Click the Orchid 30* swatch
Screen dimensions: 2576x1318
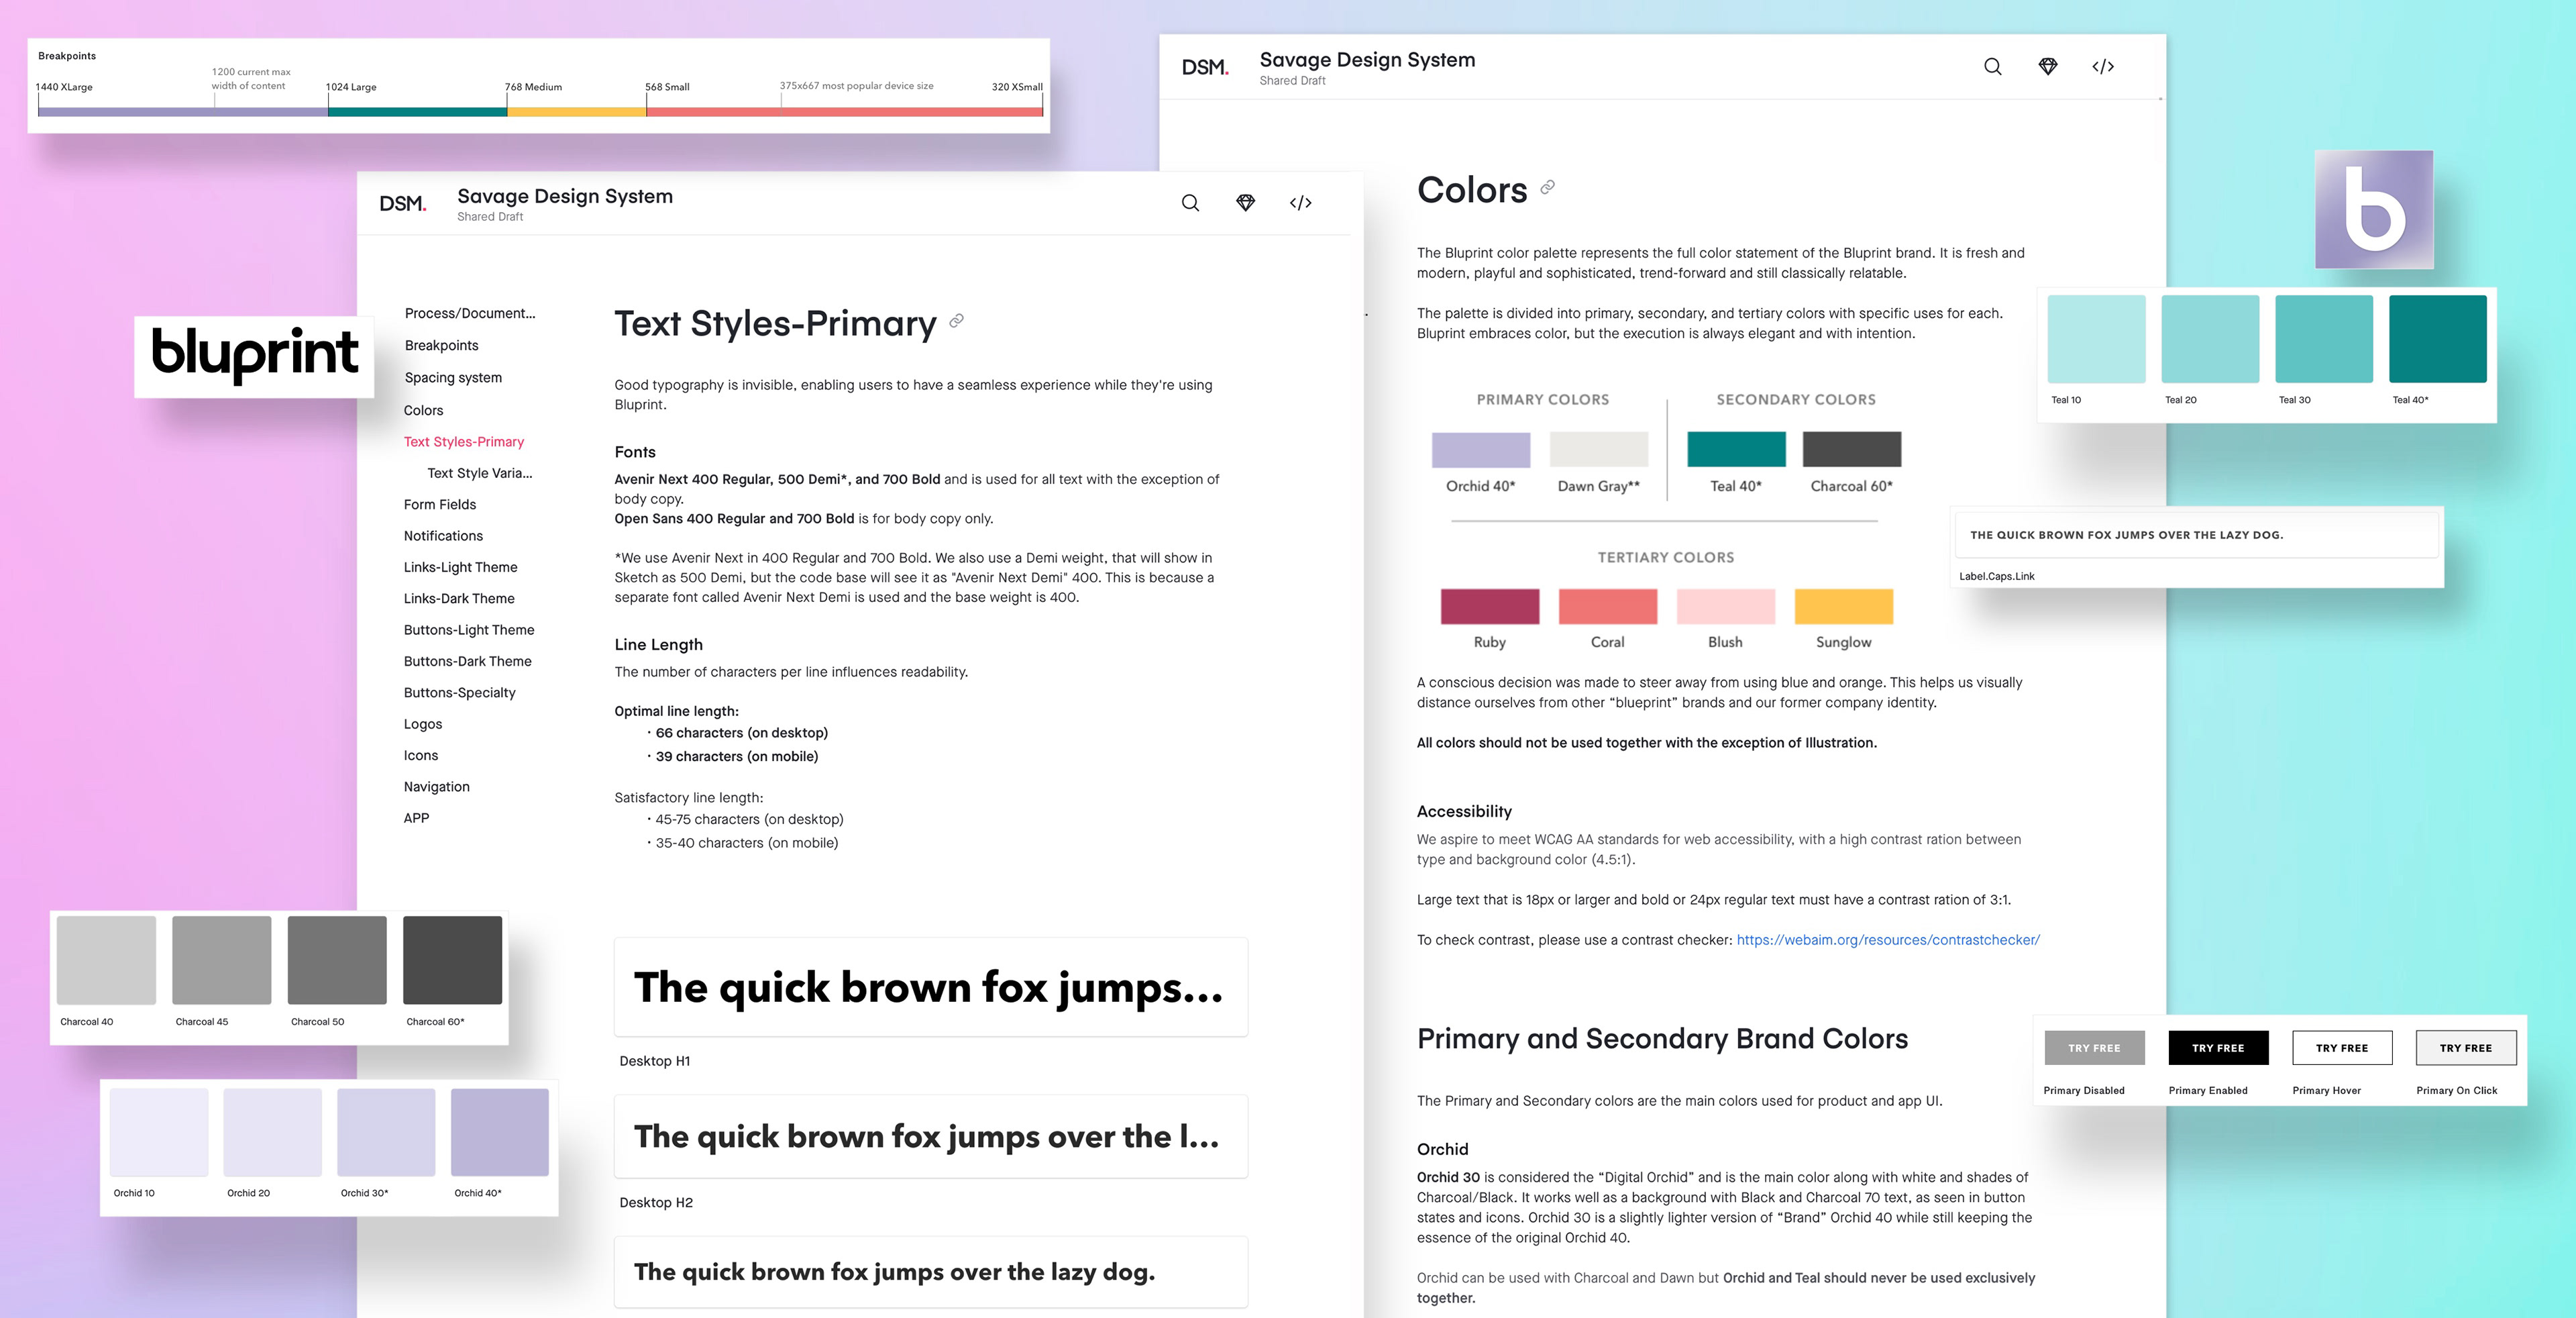(386, 1132)
